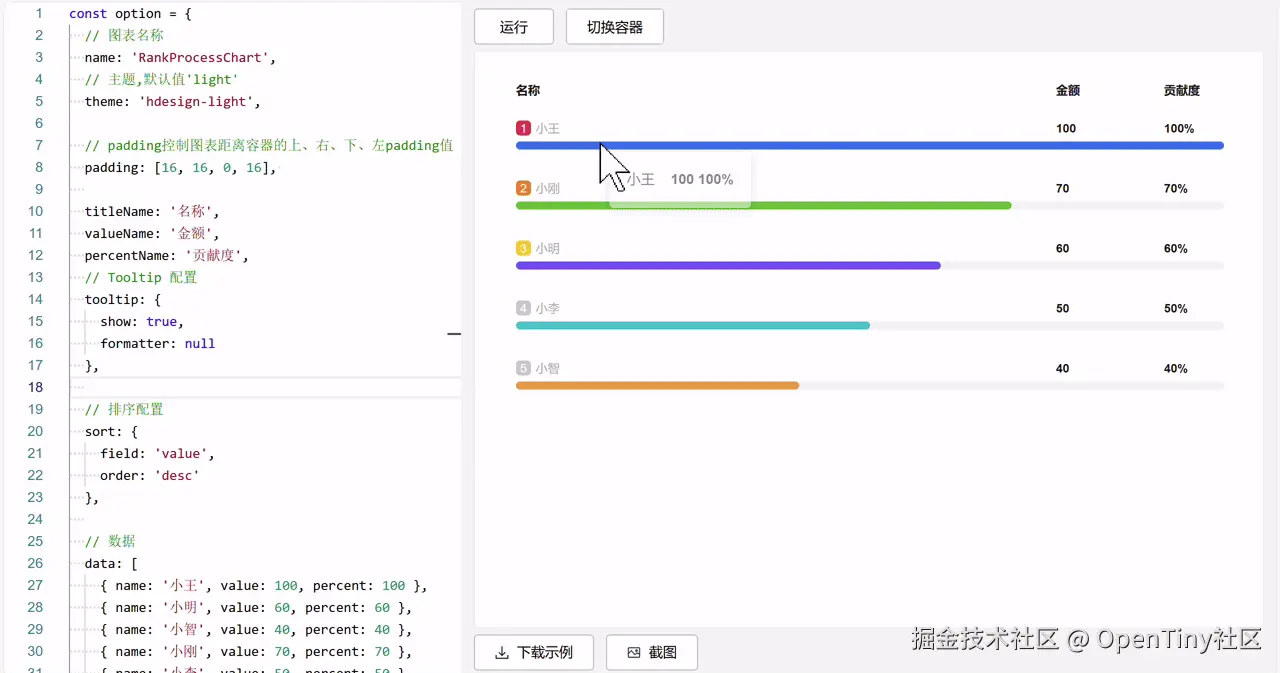1280x673 pixels.
Task: Select the orange rank badge 2 beside 小刚
Action: point(522,188)
